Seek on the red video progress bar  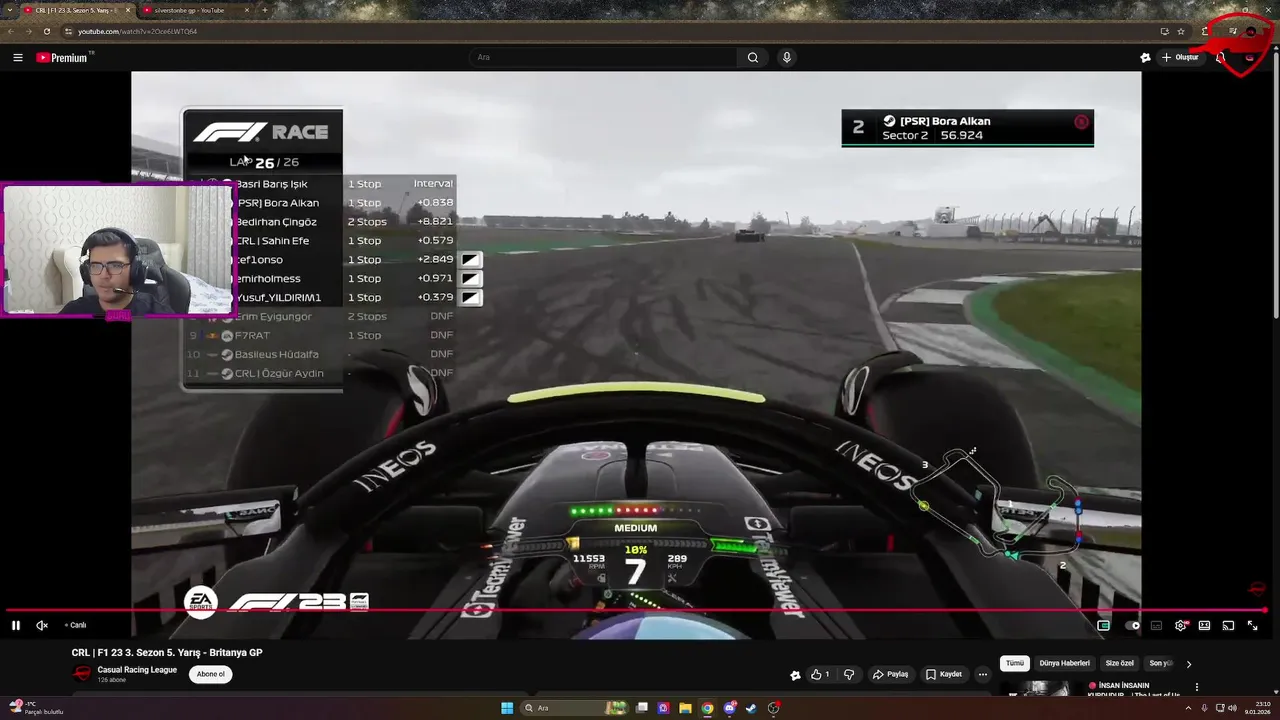[x=635, y=610]
